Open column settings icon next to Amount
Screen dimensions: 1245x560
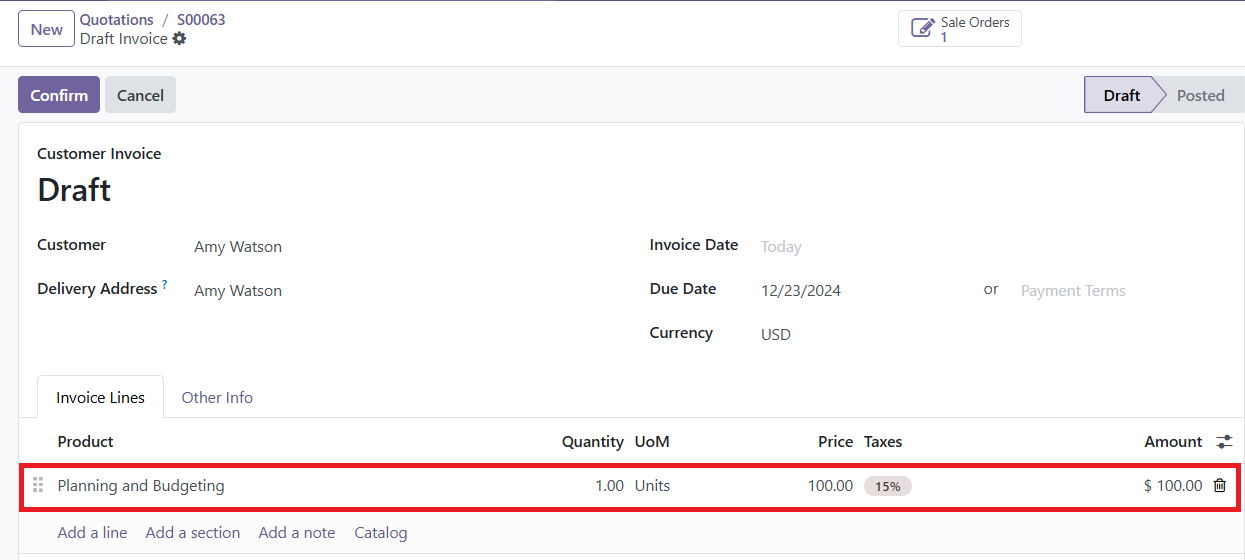tap(1224, 441)
